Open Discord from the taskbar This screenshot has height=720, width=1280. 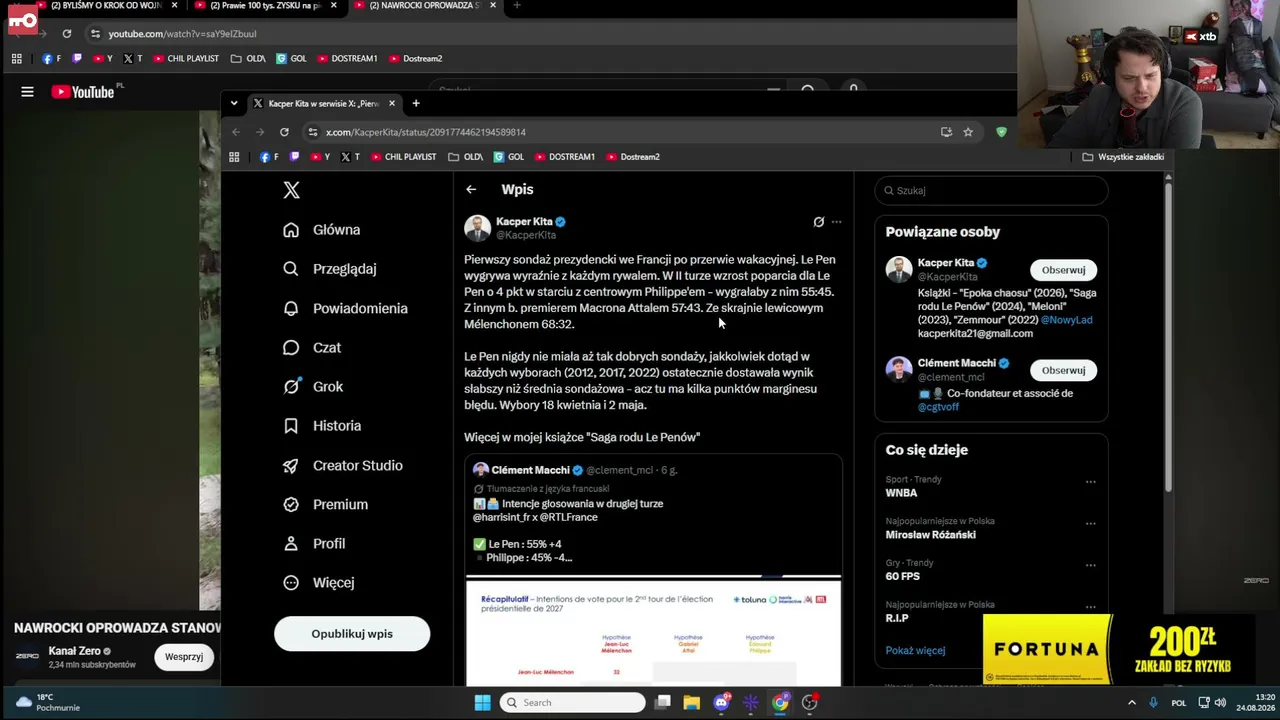tap(721, 703)
